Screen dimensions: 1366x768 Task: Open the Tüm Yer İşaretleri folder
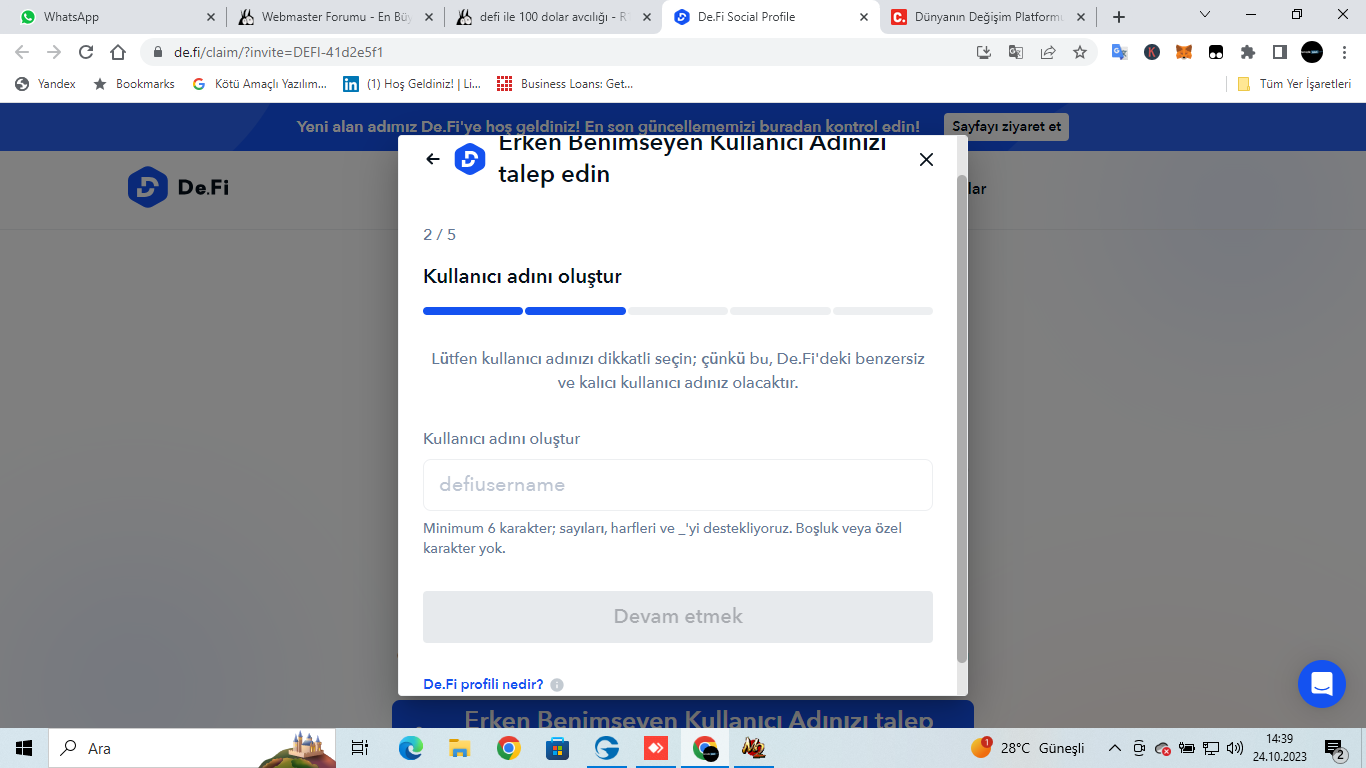(x=1294, y=84)
